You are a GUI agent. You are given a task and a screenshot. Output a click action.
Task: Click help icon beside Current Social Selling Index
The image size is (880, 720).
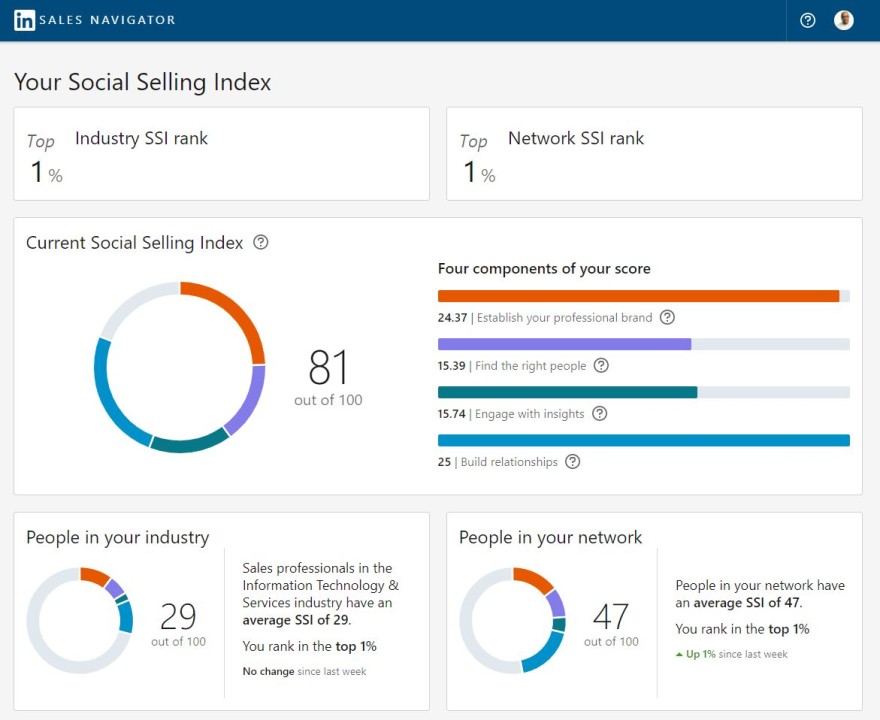260,242
